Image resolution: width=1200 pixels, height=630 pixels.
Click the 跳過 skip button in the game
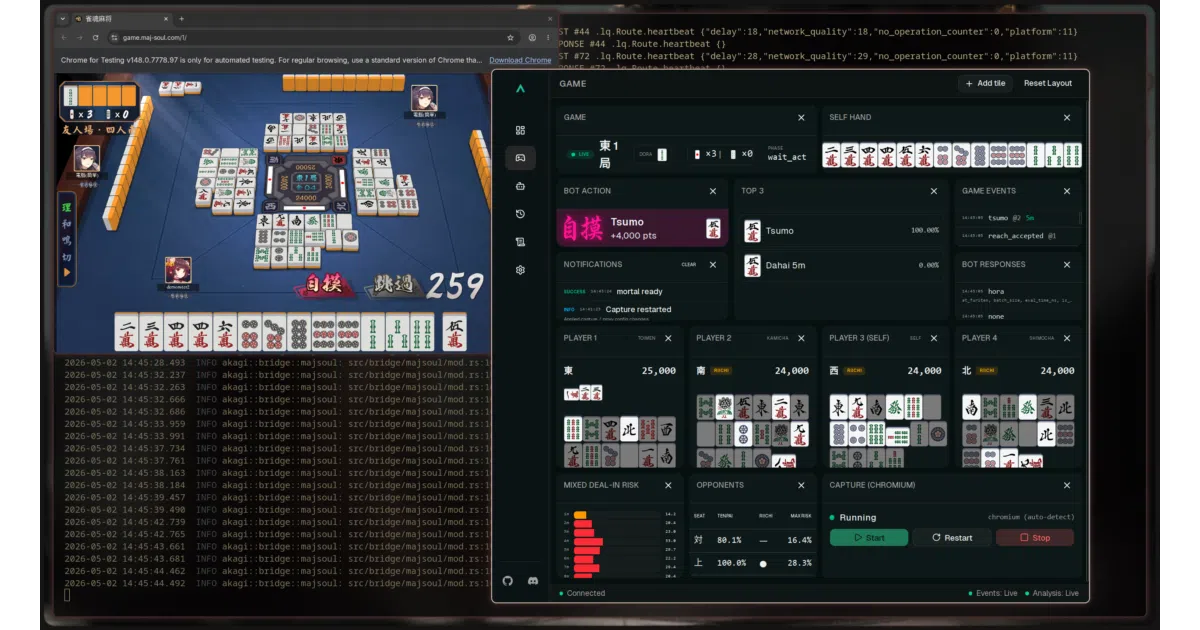397,286
